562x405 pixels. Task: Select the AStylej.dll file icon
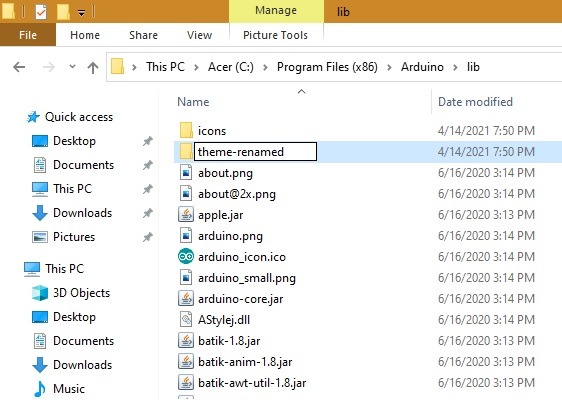point(186,319)
